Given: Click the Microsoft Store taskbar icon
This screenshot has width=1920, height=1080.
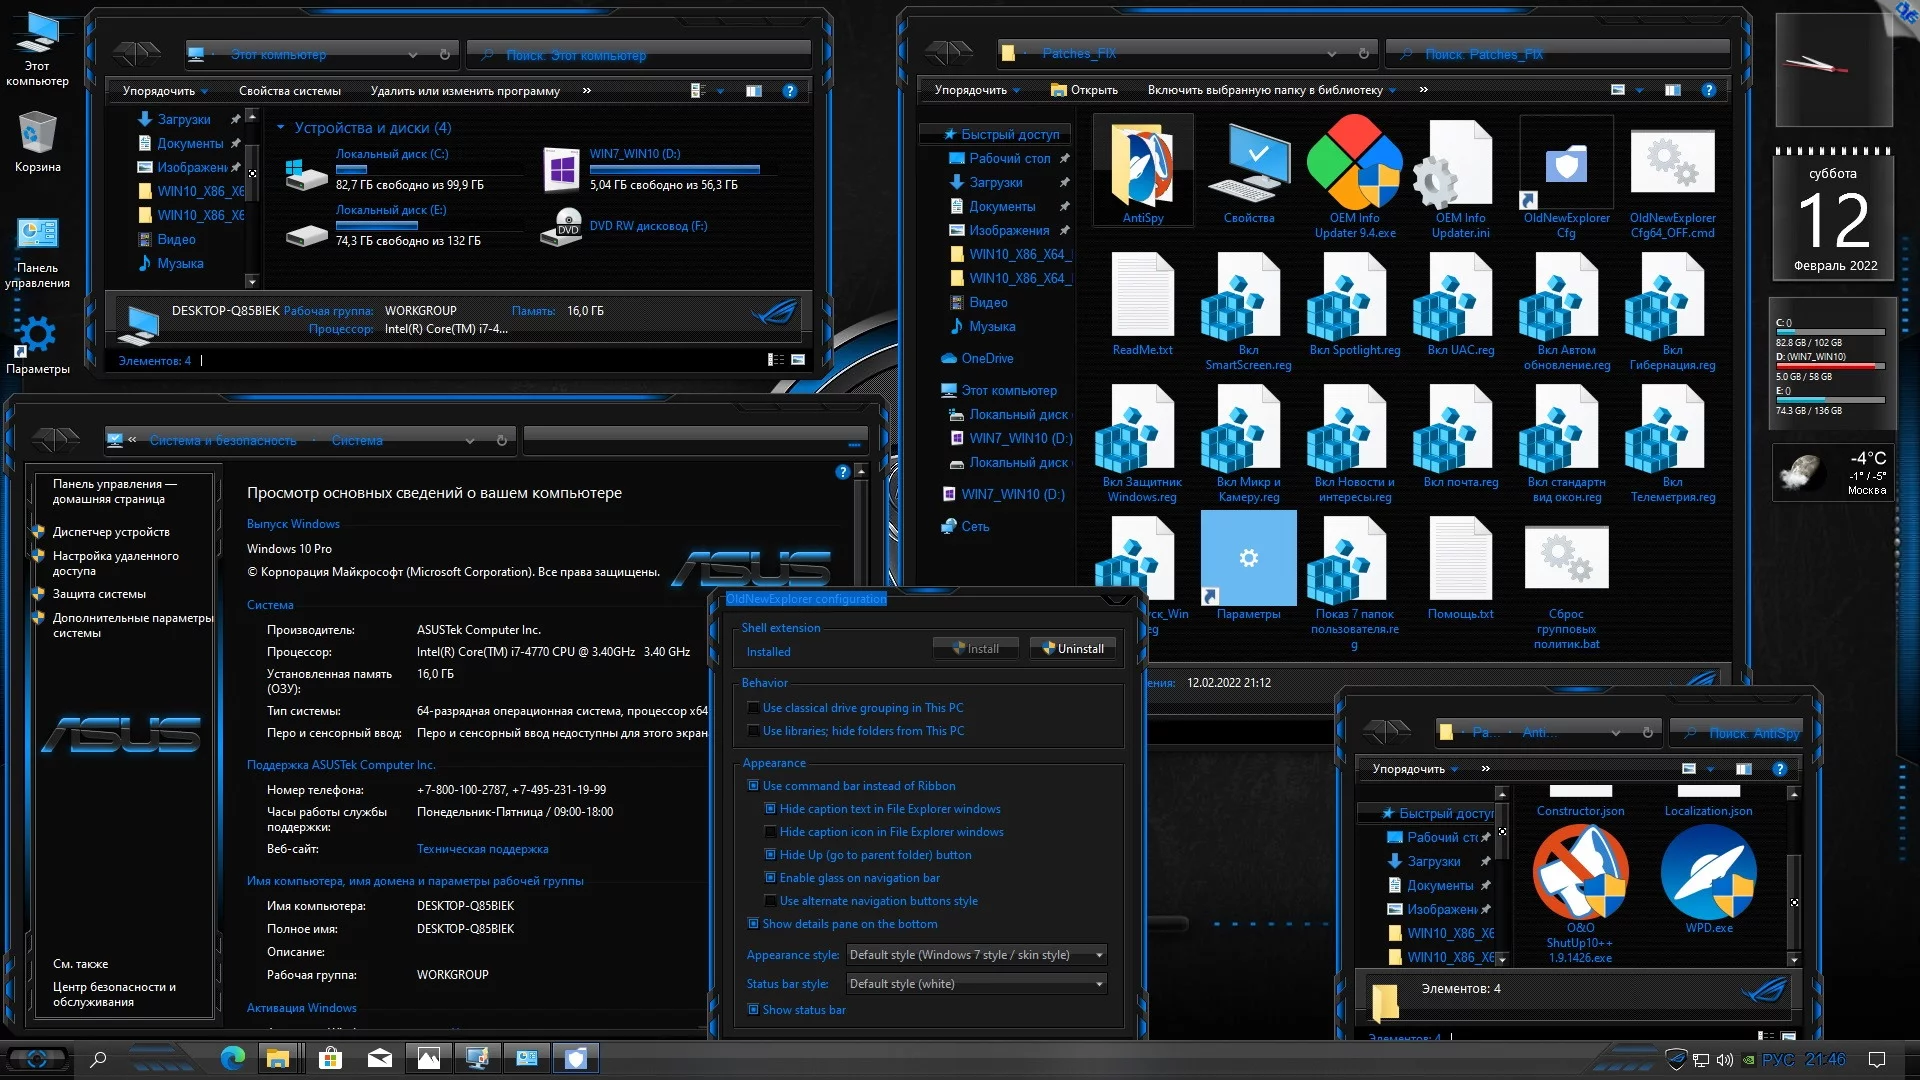Looking at the screenshot, I should 330,1058.
